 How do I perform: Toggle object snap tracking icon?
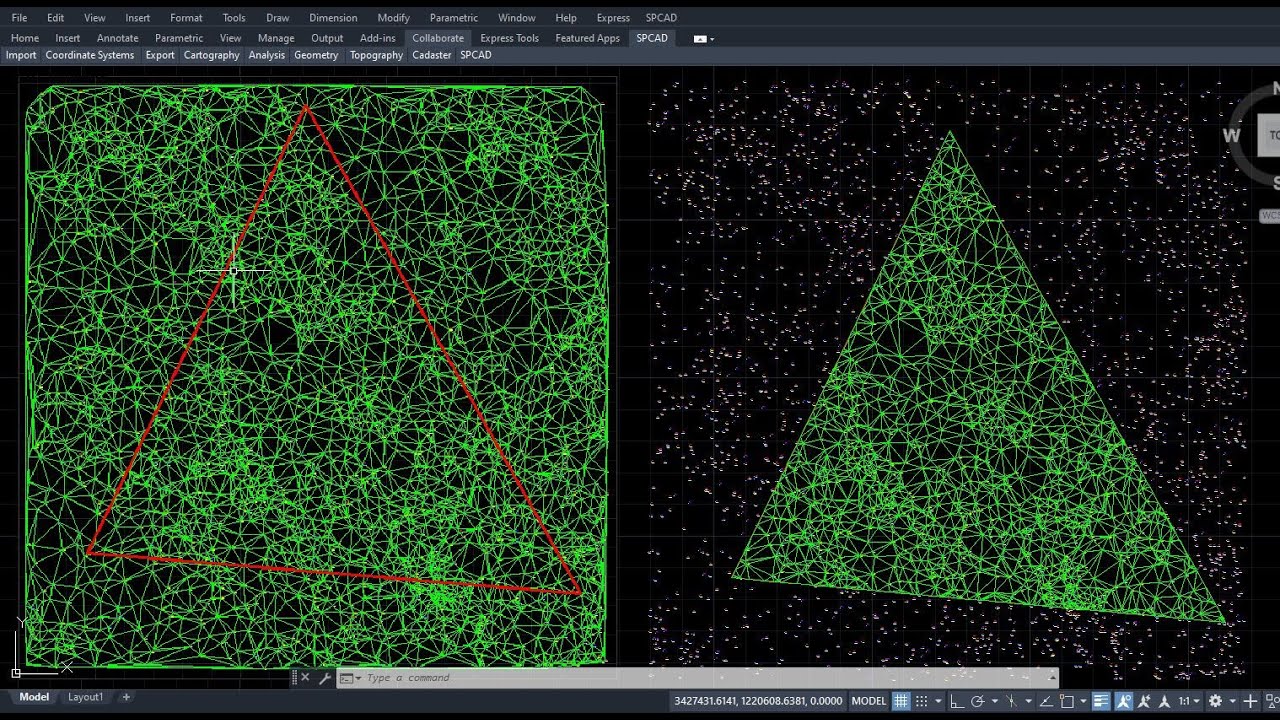tap(1046, 701)
